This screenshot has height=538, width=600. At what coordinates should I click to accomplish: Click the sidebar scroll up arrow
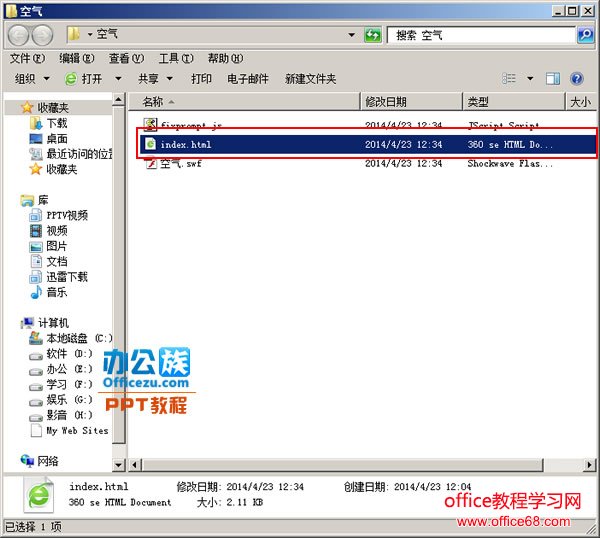(119, 100)
